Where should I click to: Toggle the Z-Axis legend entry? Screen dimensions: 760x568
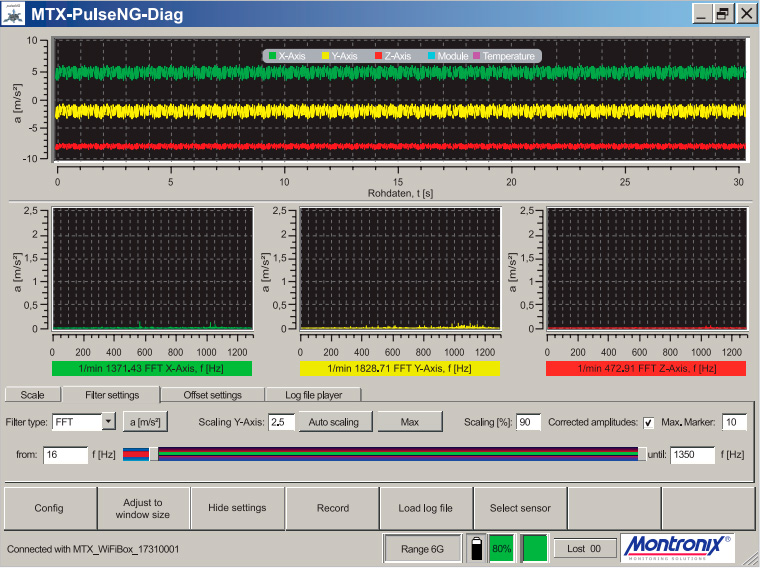[392, 56]
